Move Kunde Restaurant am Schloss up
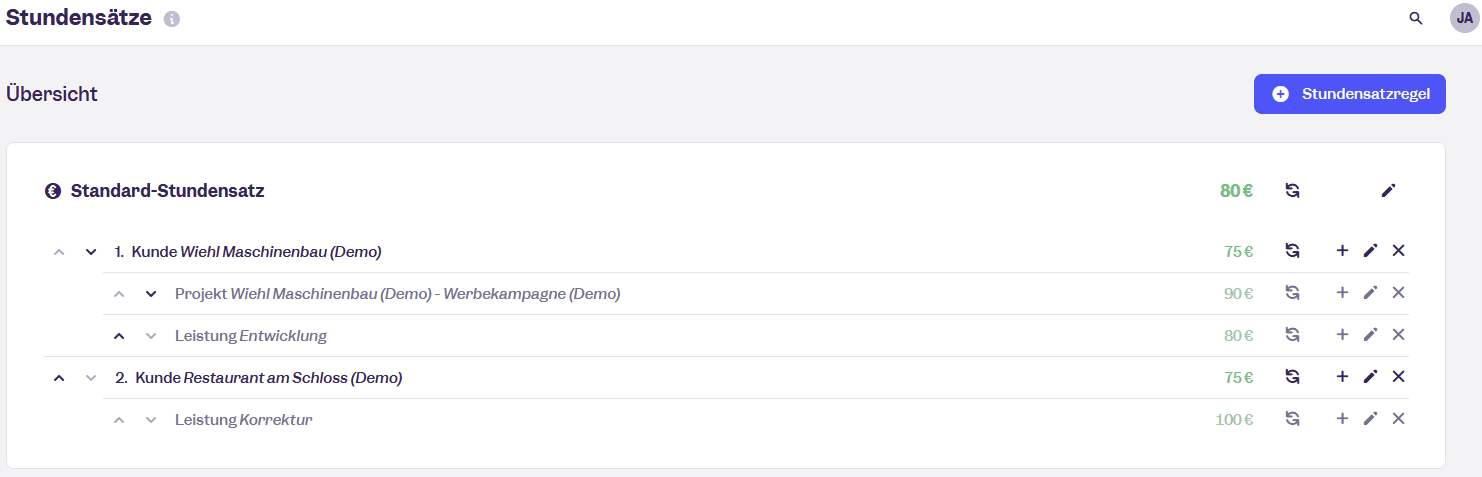This screenshot has height=477, width=1482. 59,378
